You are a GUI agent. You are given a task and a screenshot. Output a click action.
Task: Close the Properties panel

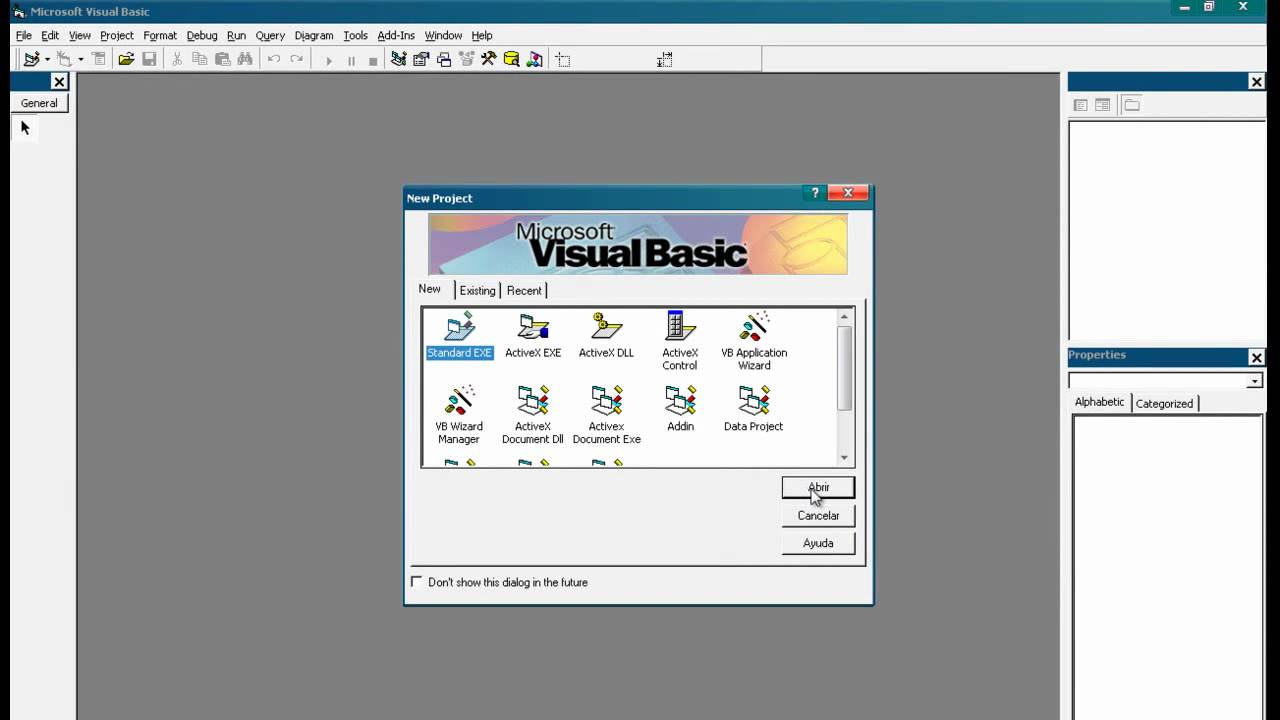point(1257,357)
